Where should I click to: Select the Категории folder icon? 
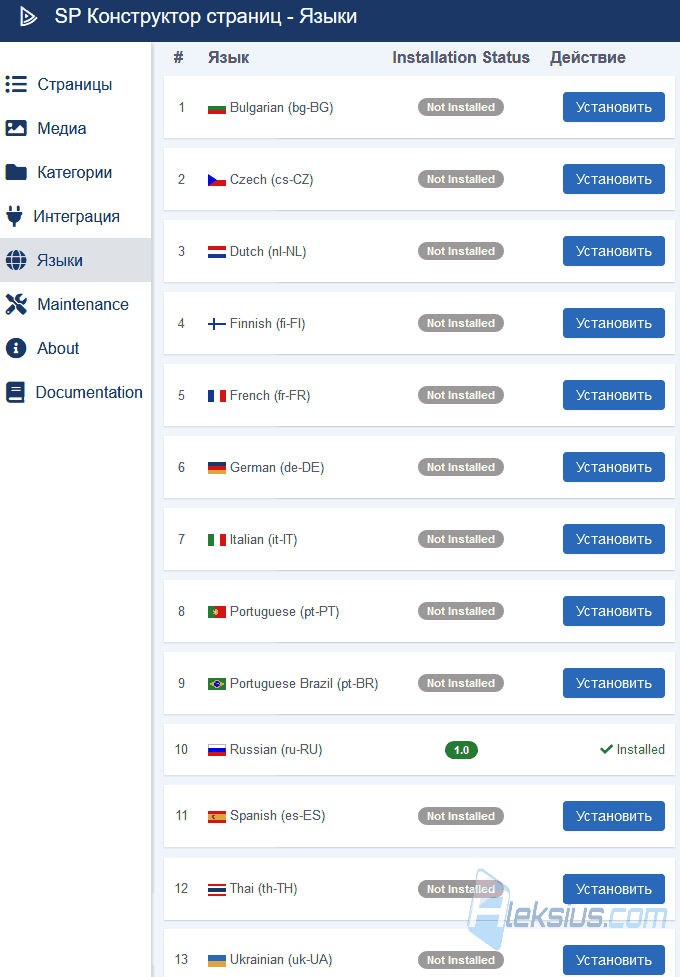click(x=16, y=172)
